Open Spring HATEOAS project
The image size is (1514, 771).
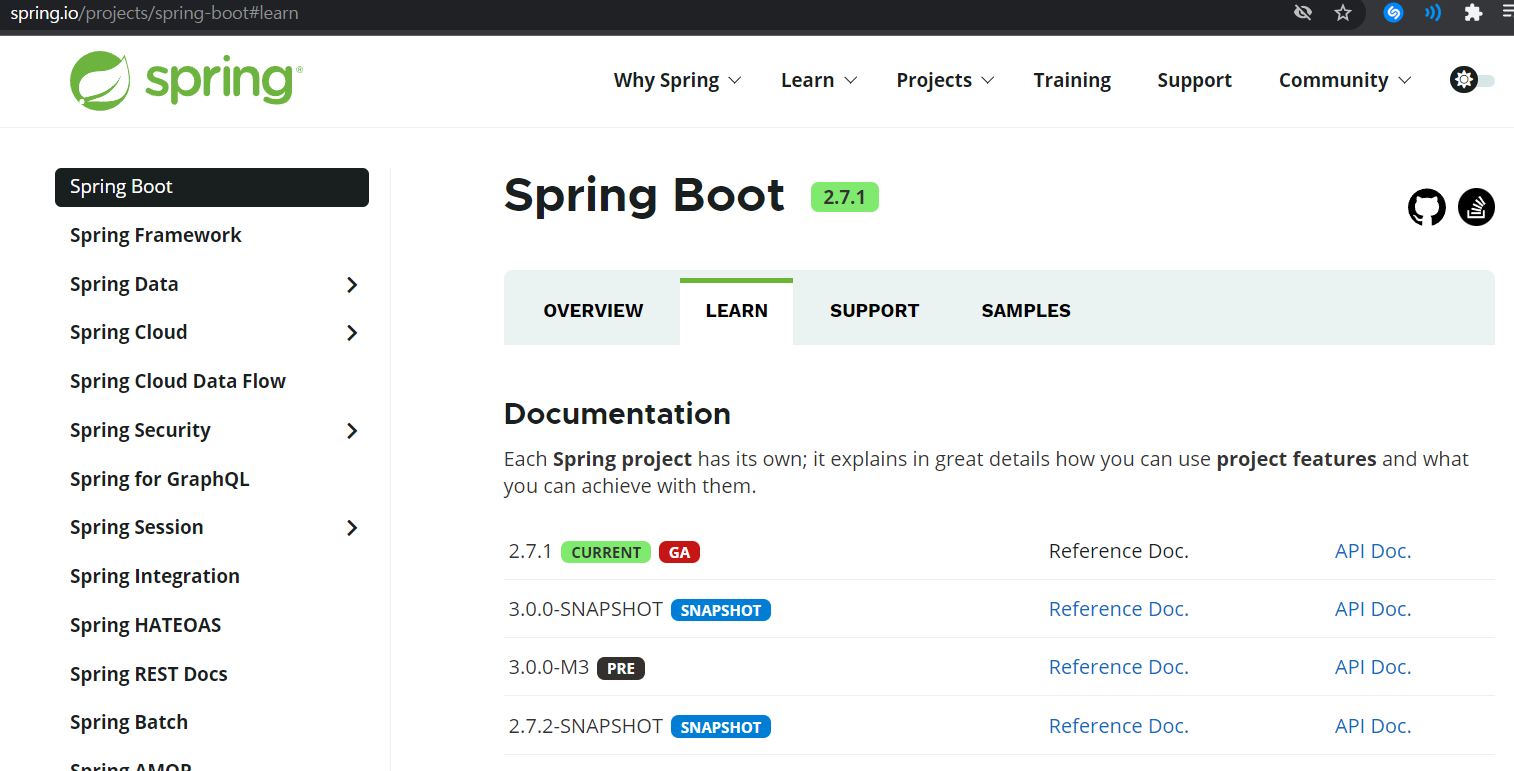[x=145, y=625]
